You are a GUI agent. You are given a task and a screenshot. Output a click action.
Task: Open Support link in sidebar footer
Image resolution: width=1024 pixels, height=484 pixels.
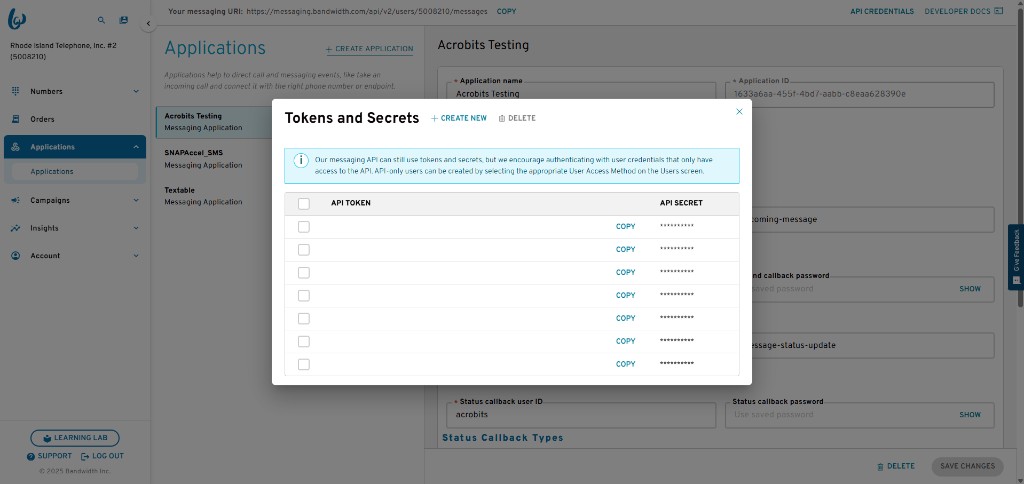click(50, 456)
